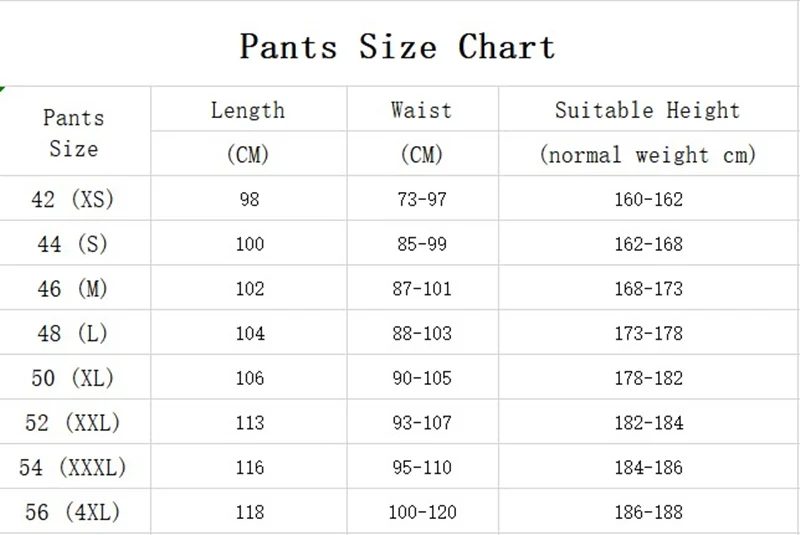The width and height of the screenshot is (800, 535).
Task: Click the height range 184-186 cell
Action: tap(648, 467)
